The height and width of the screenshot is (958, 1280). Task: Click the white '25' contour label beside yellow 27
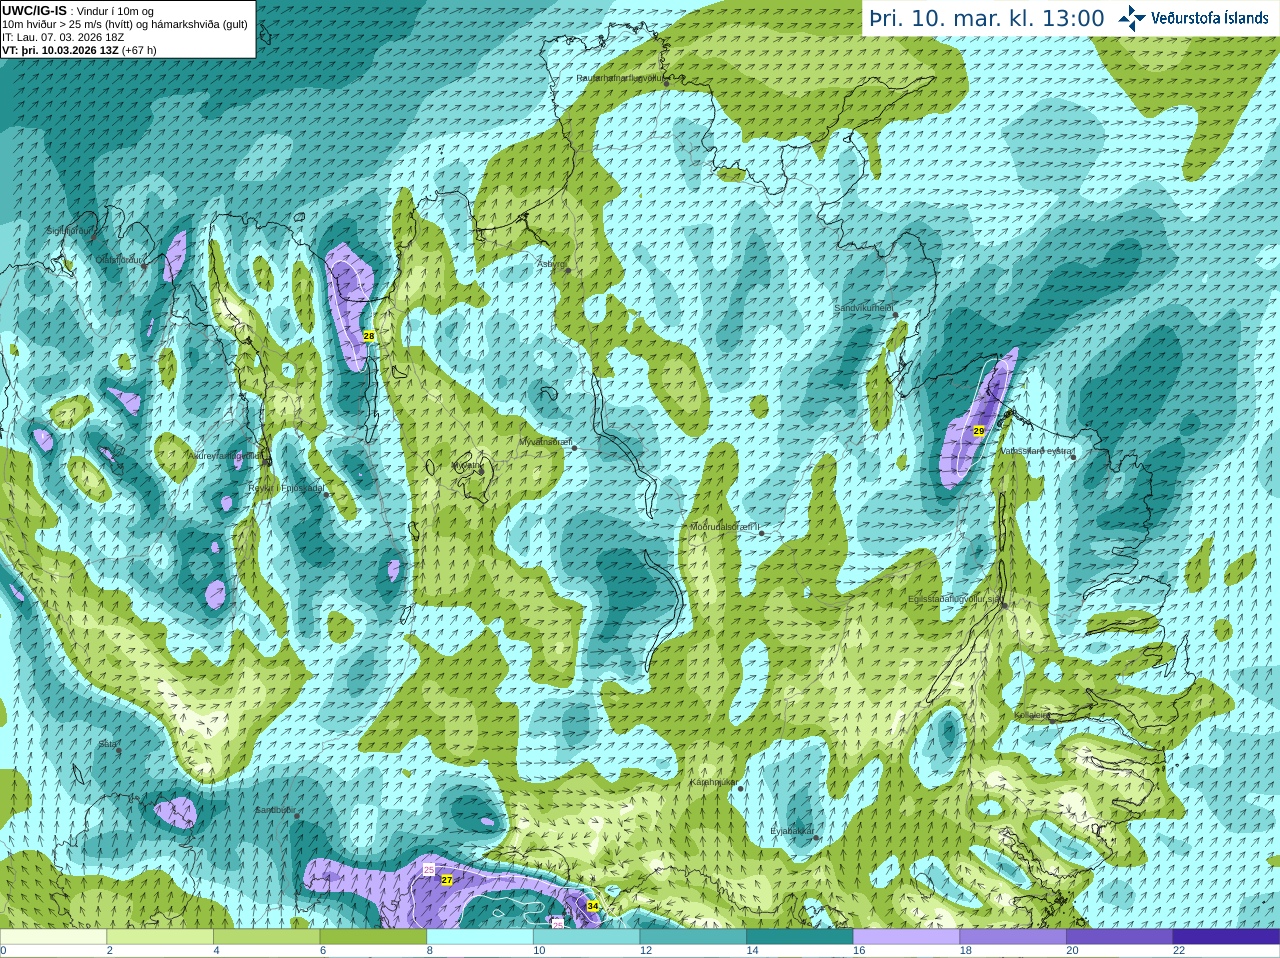click(429, 871)
